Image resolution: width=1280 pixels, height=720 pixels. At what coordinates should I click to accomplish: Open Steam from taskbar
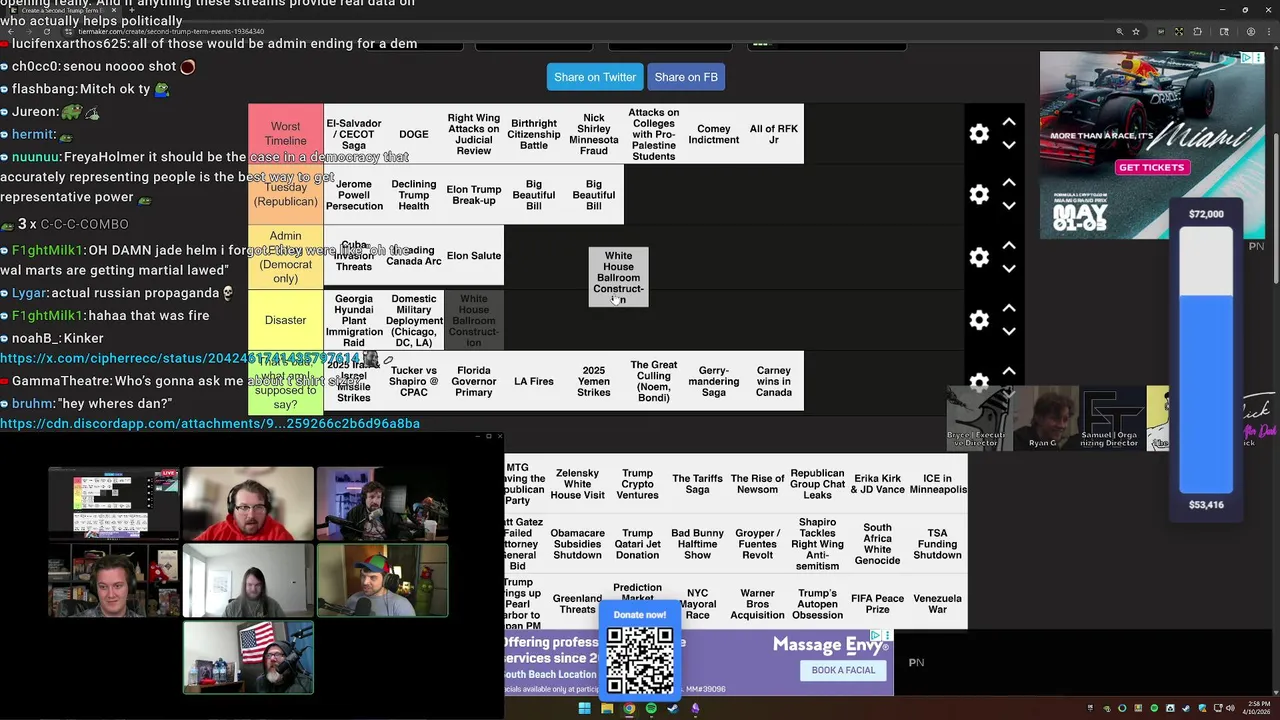point(673,709)
